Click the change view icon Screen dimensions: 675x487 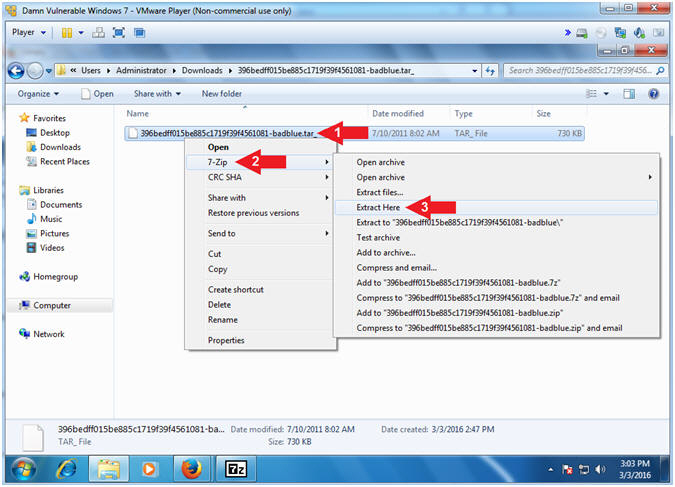[x=592, y=94]
